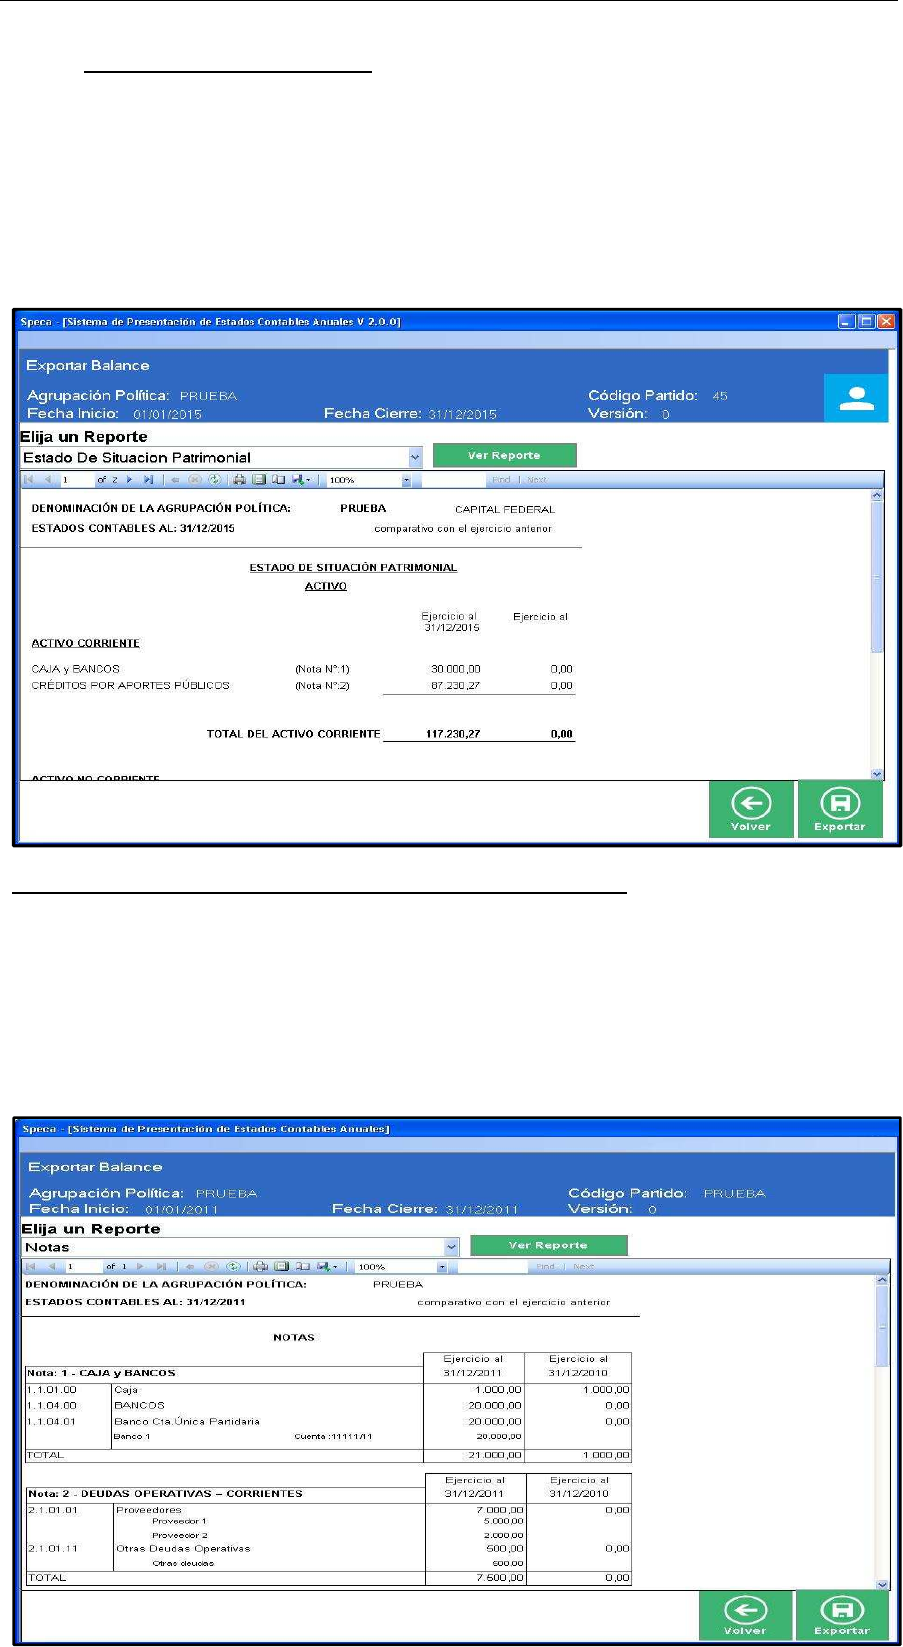Click find text field in Notas toolbar
This screenshot has height=1647, width=903.
click(491, 1266)
